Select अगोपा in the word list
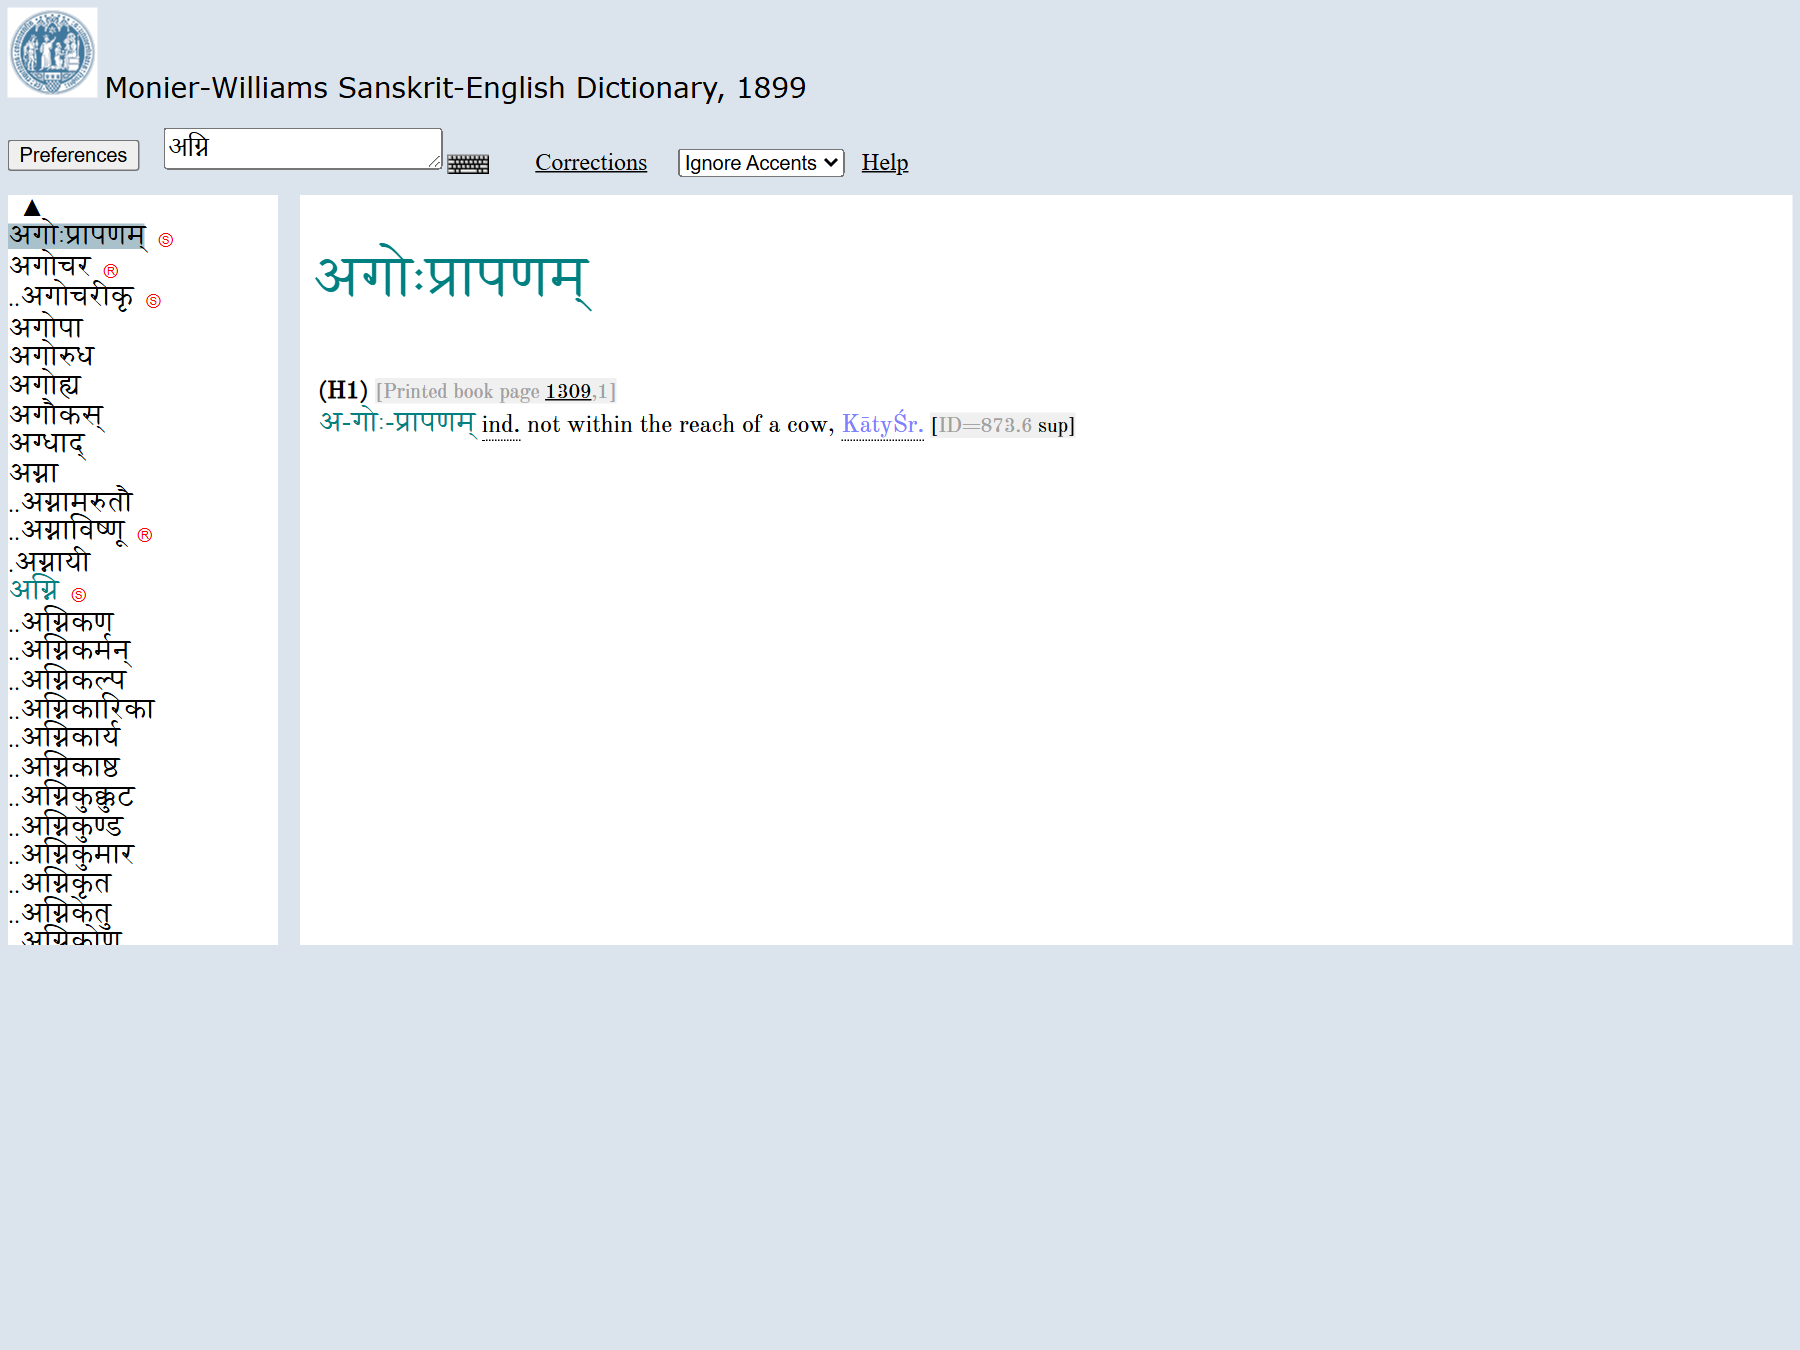 pos(47,327)
